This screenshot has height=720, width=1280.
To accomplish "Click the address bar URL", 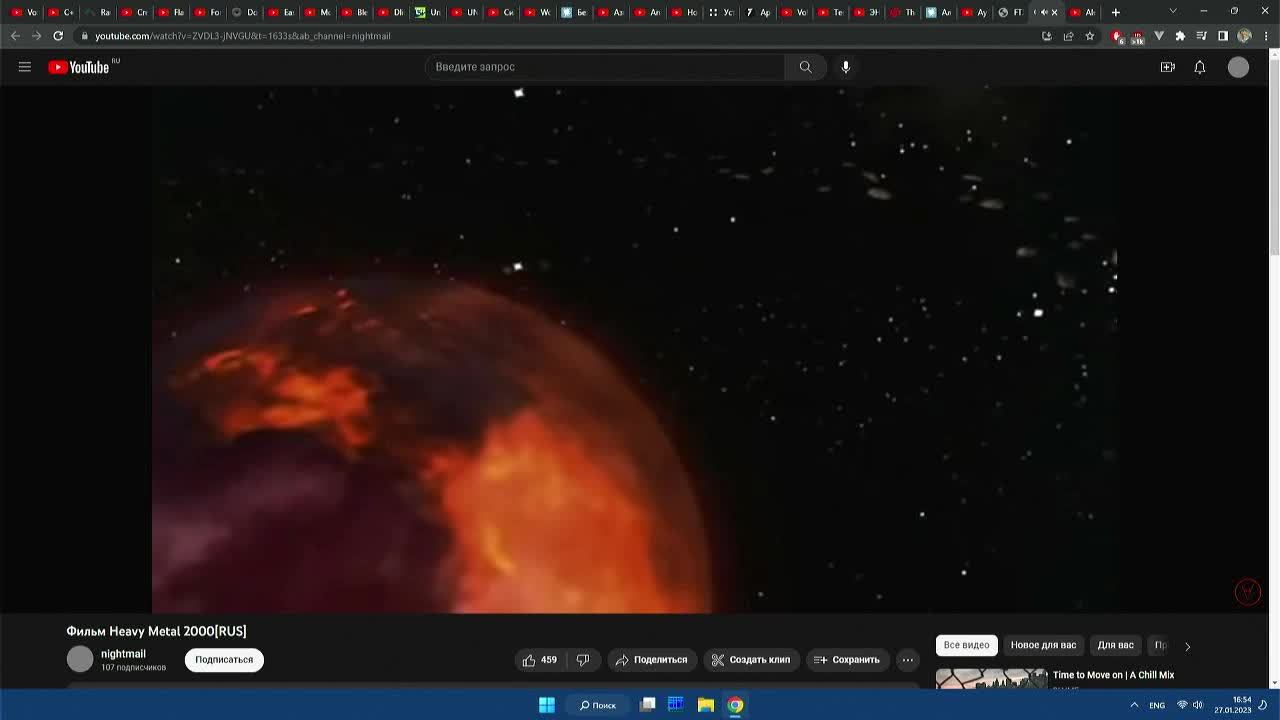I will click(243, 36).
